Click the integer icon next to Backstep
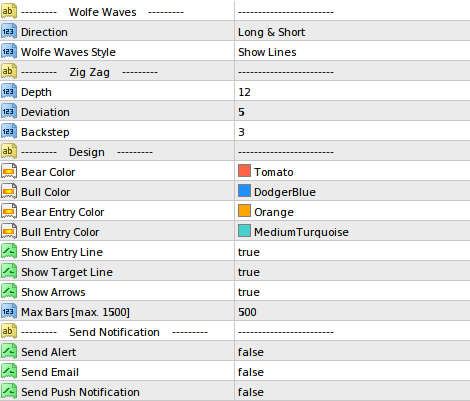This screenshot has width=470, height=401. [x=9, y=131]
